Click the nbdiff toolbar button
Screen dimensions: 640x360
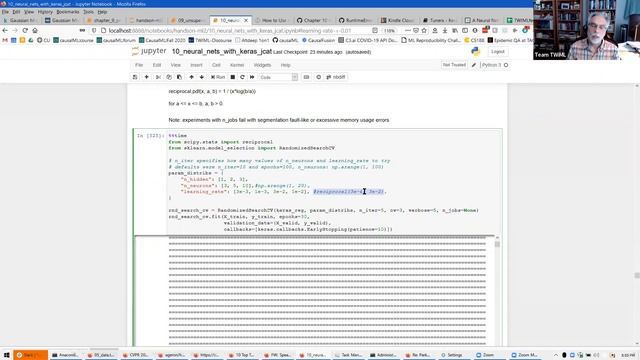click(336, 77)
